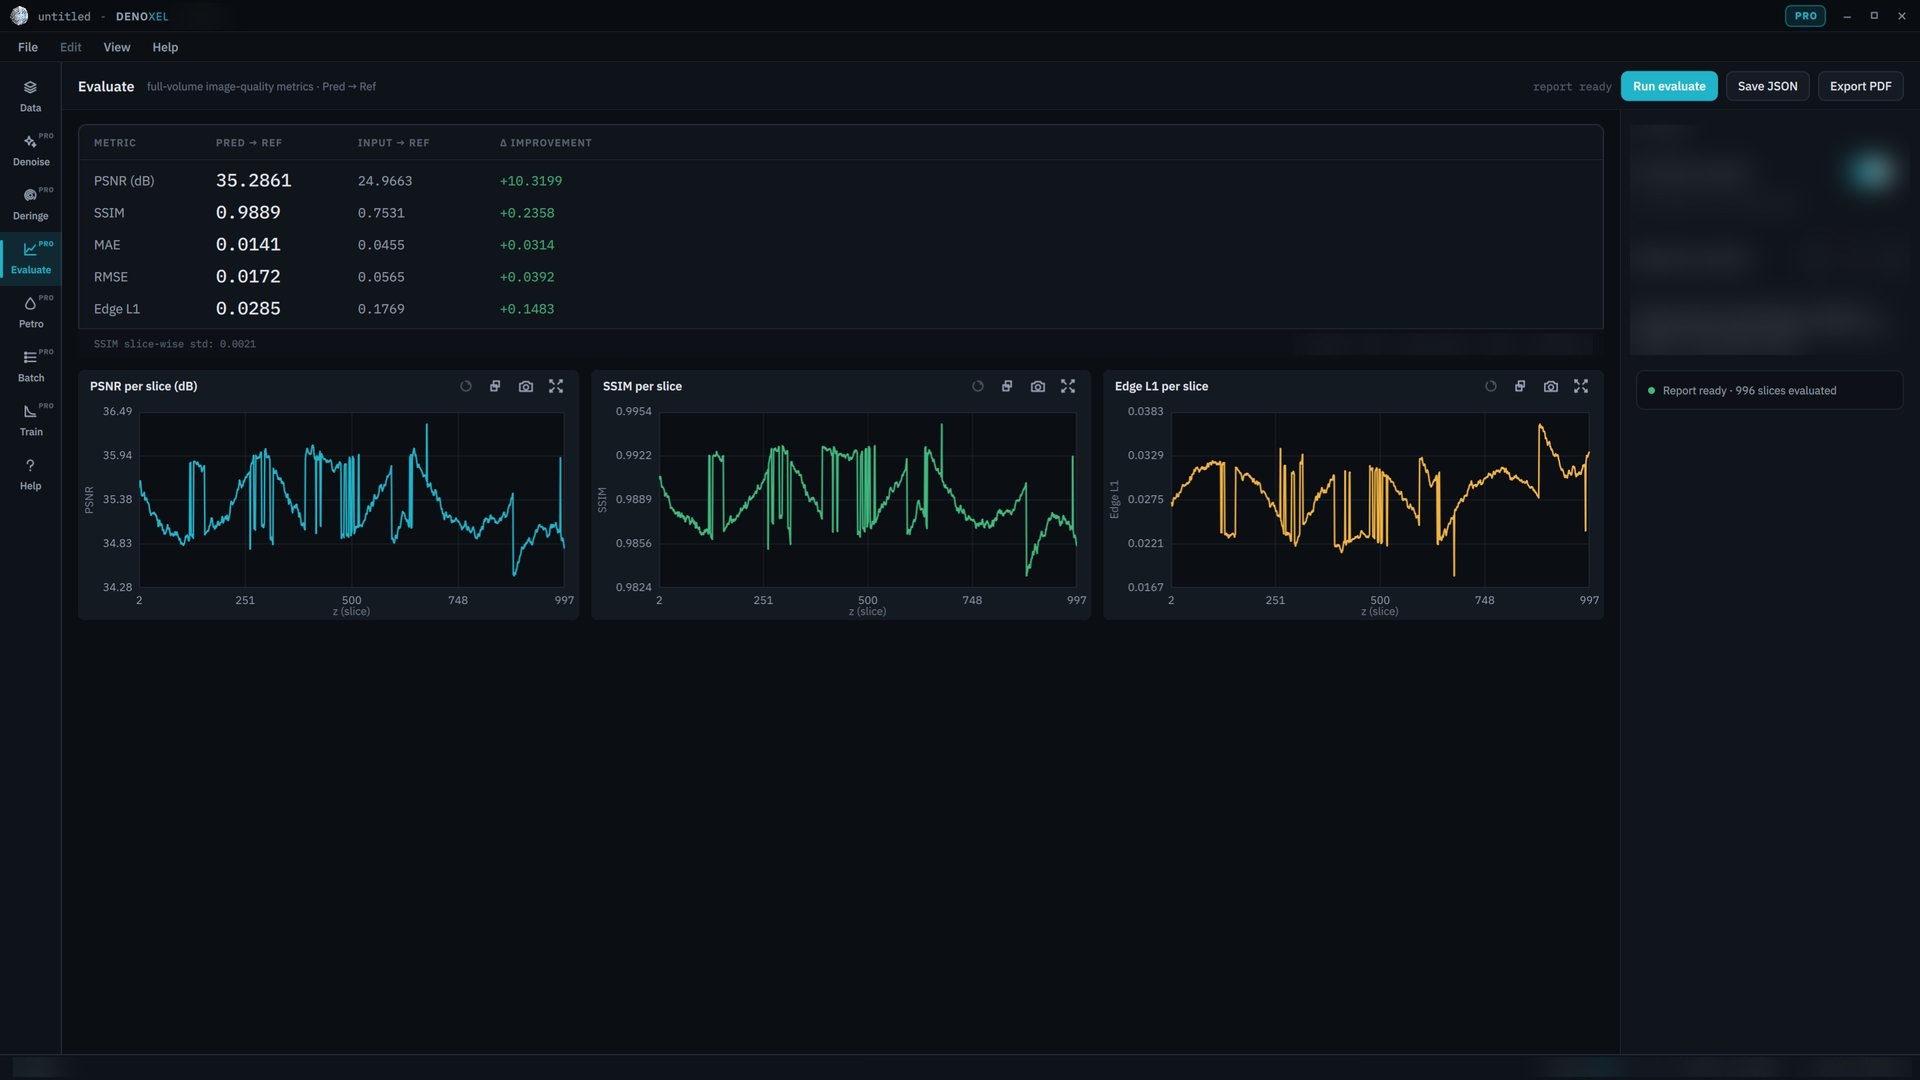Take snapshot of PSNR per slice chart
Screen dimensions: 1920x1080
(x=526, y=386)
